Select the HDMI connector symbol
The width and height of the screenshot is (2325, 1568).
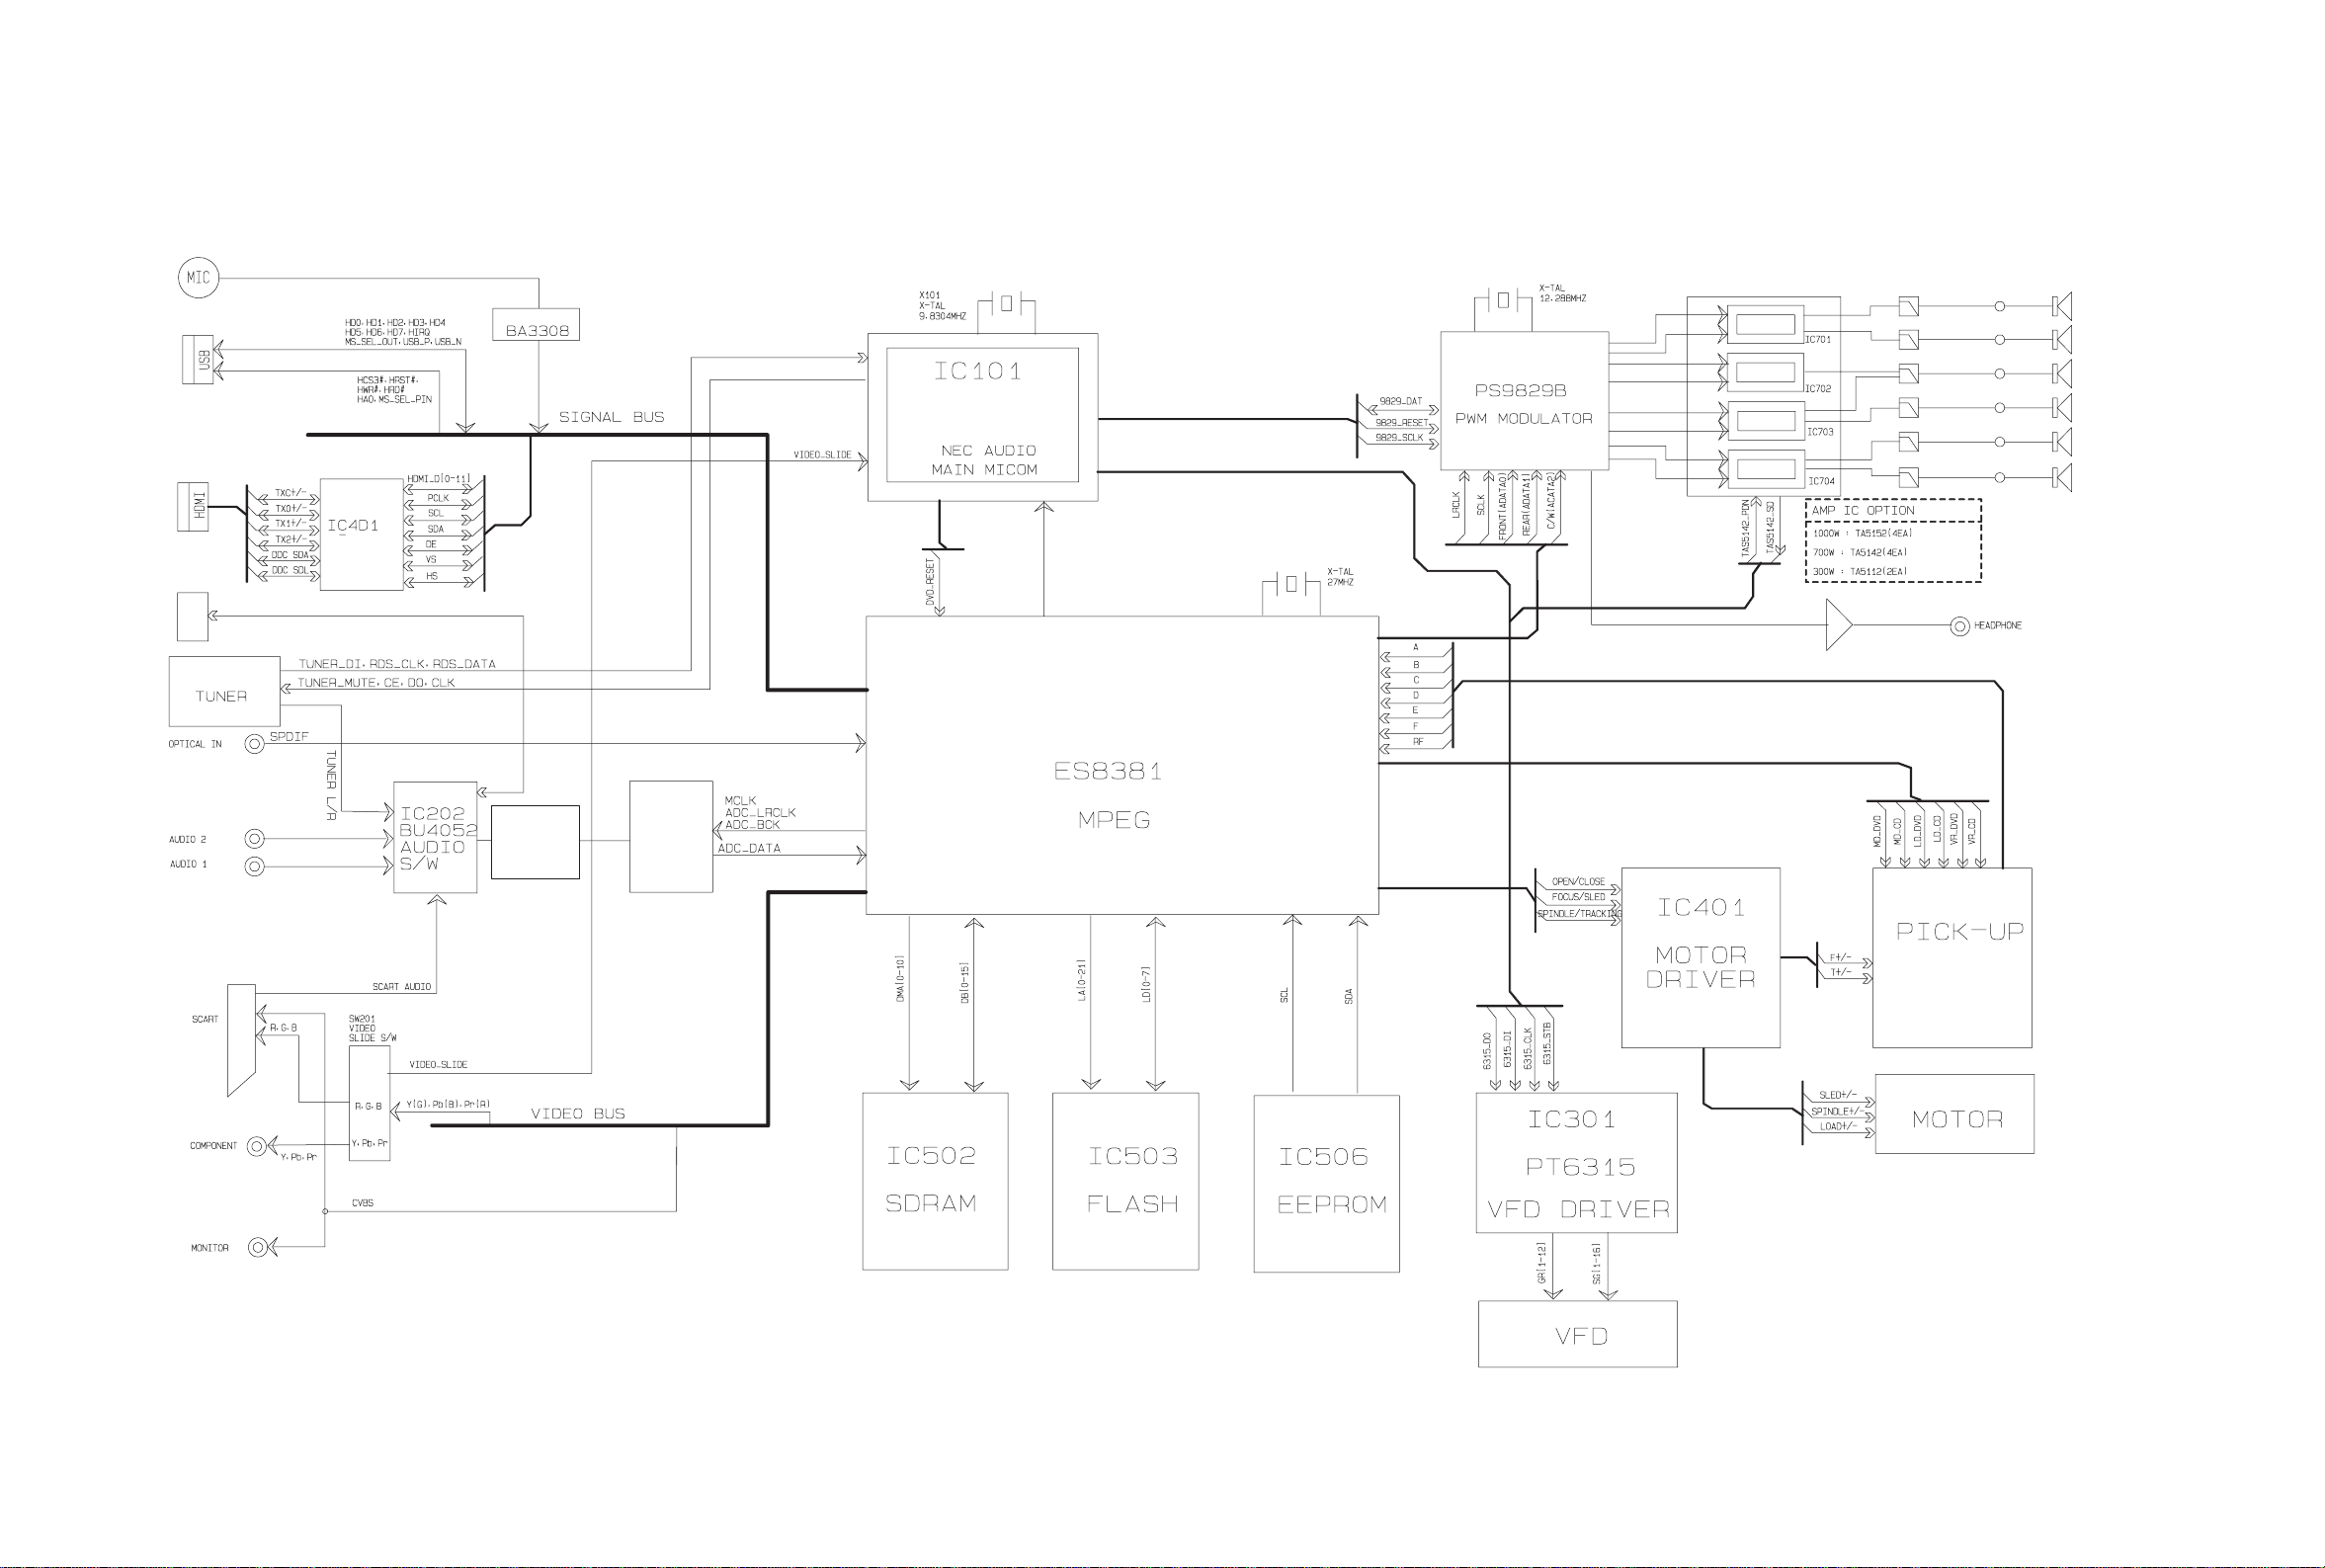(x=193, y=506)
